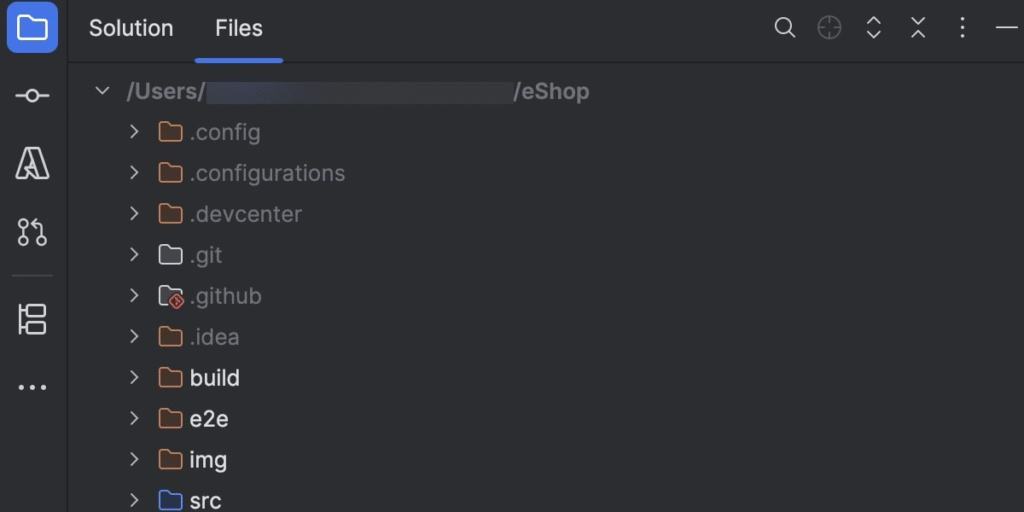The height and width of the screenshot is (512, 1024).
Task: Select opened file crosshair icon
Action: [x=829, y=28]
